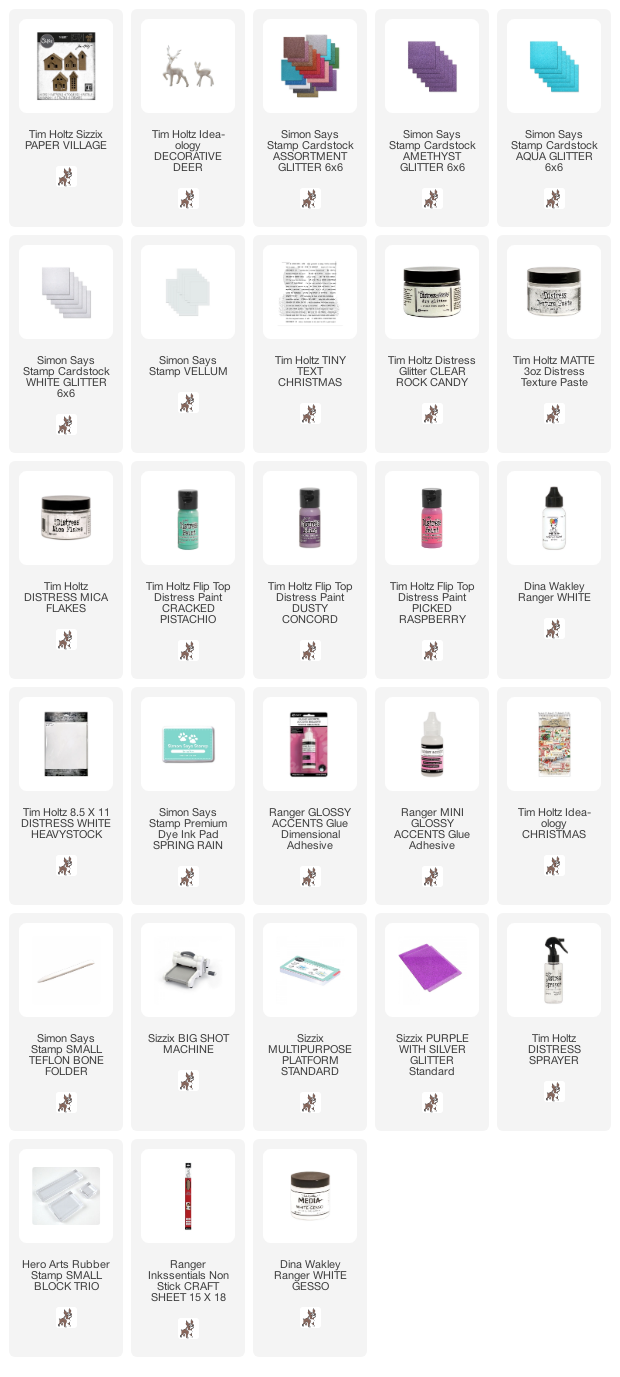Image resolution: width=620 pixels, height=1377 pixels.
Task: Open the link Tim Holtz MATTE 3oz Distress Texture Paste
Action: pyautogui.click(x=554, y=371)
